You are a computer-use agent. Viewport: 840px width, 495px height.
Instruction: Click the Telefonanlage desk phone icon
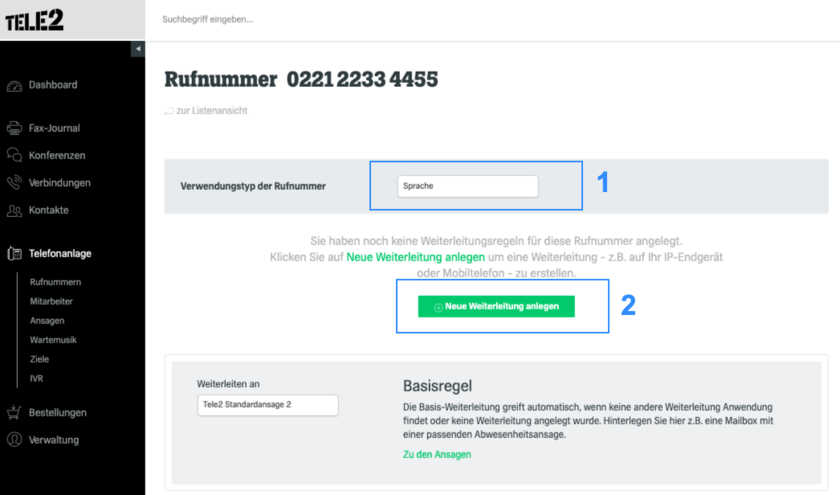tap(14, 253)
